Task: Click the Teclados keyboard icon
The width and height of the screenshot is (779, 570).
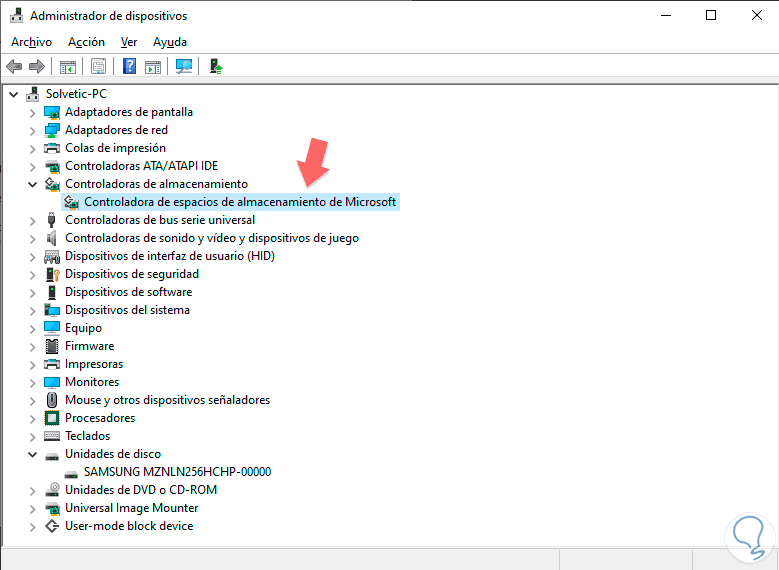Action: tap(52, 436)
